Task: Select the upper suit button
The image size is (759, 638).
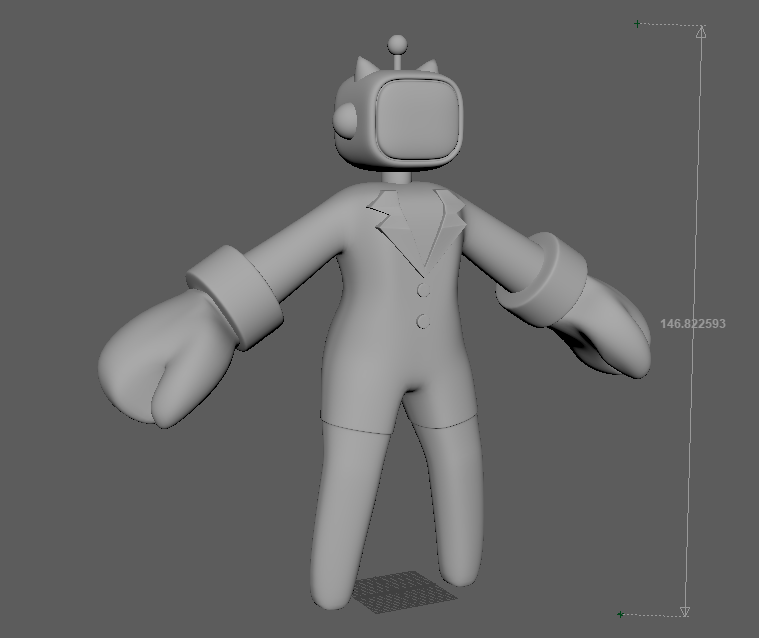Action: (423, 291)
